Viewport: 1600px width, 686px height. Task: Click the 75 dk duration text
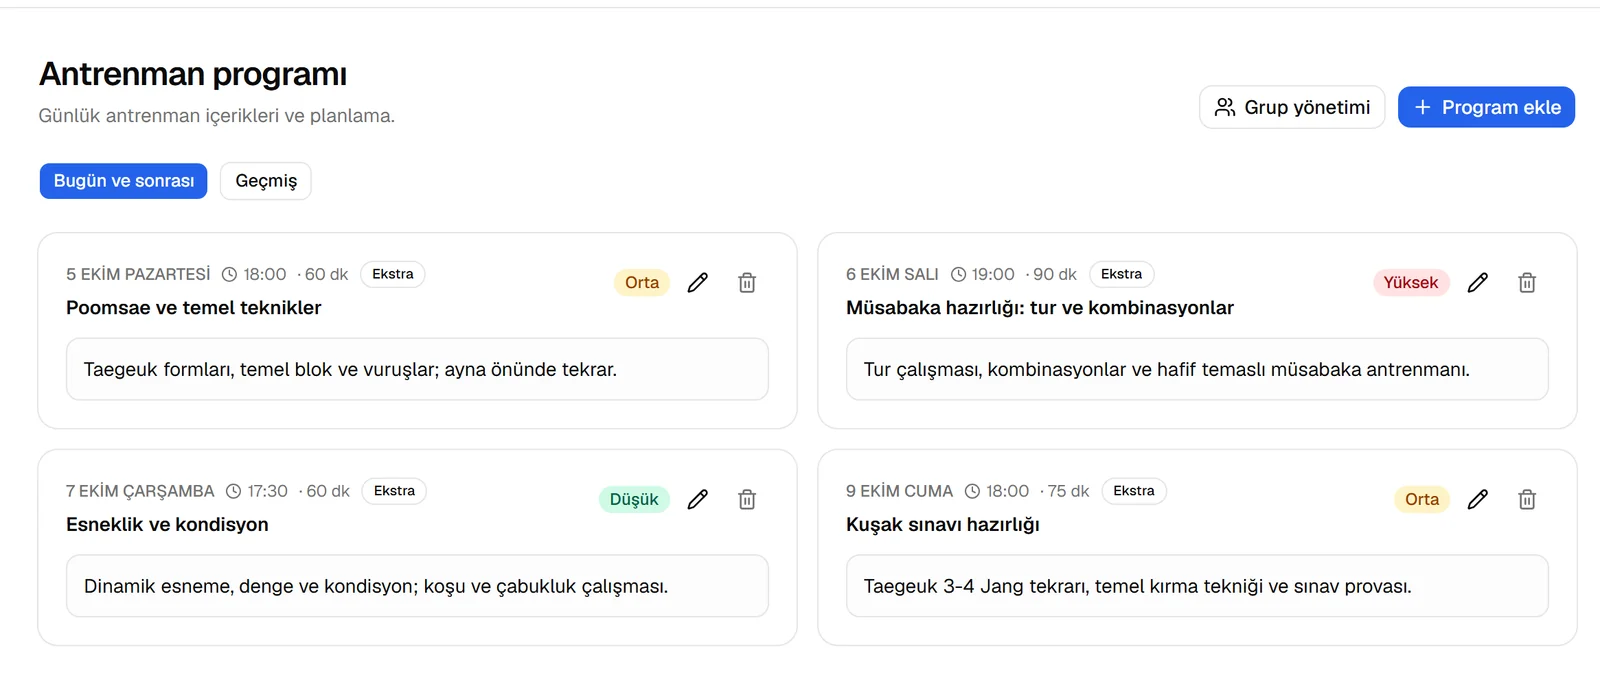pos(1068,491)
